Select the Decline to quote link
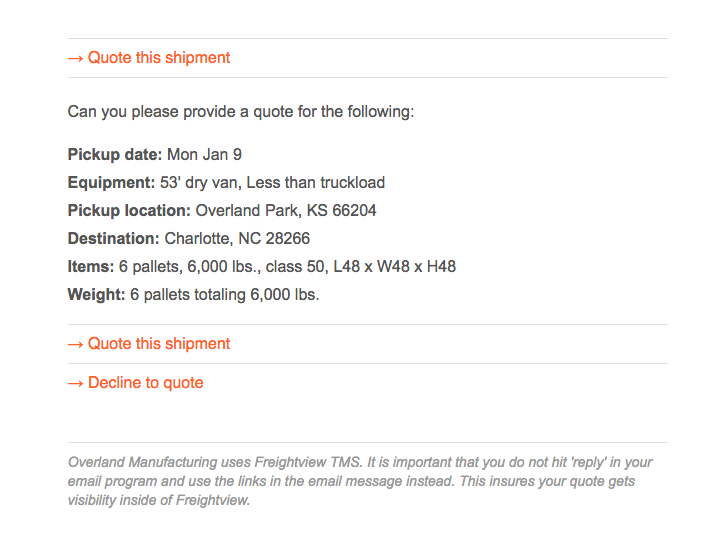This screenshot has height=555, width=708. tap(145, 382)
